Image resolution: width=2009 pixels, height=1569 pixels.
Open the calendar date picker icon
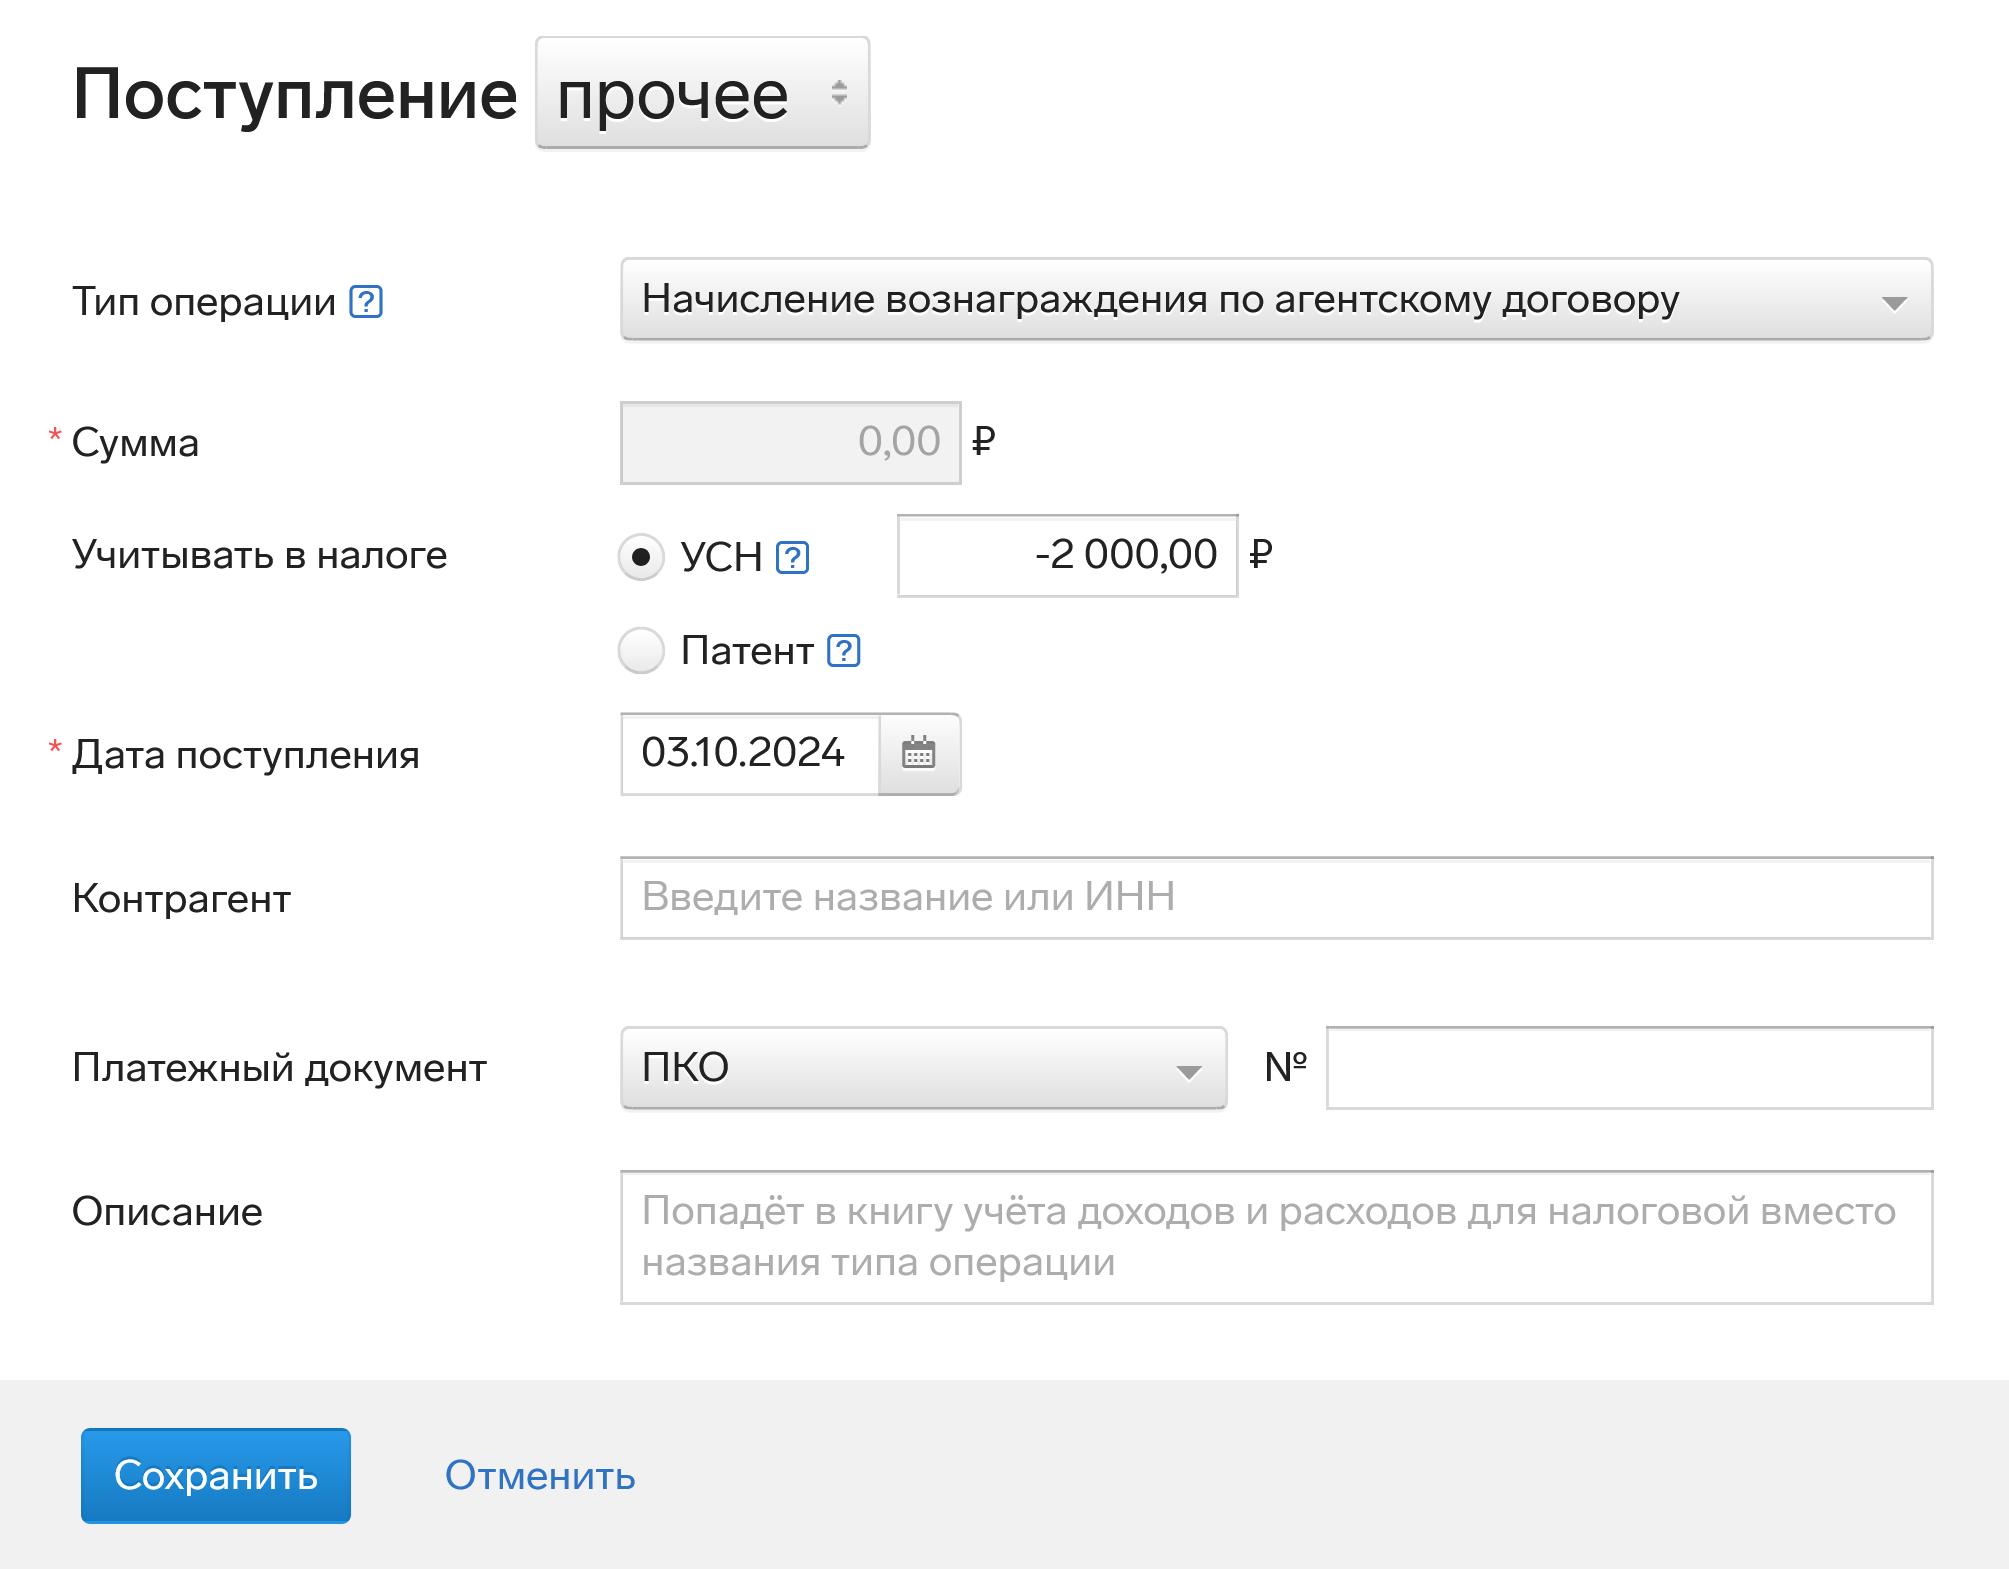[x=919, y=753]
